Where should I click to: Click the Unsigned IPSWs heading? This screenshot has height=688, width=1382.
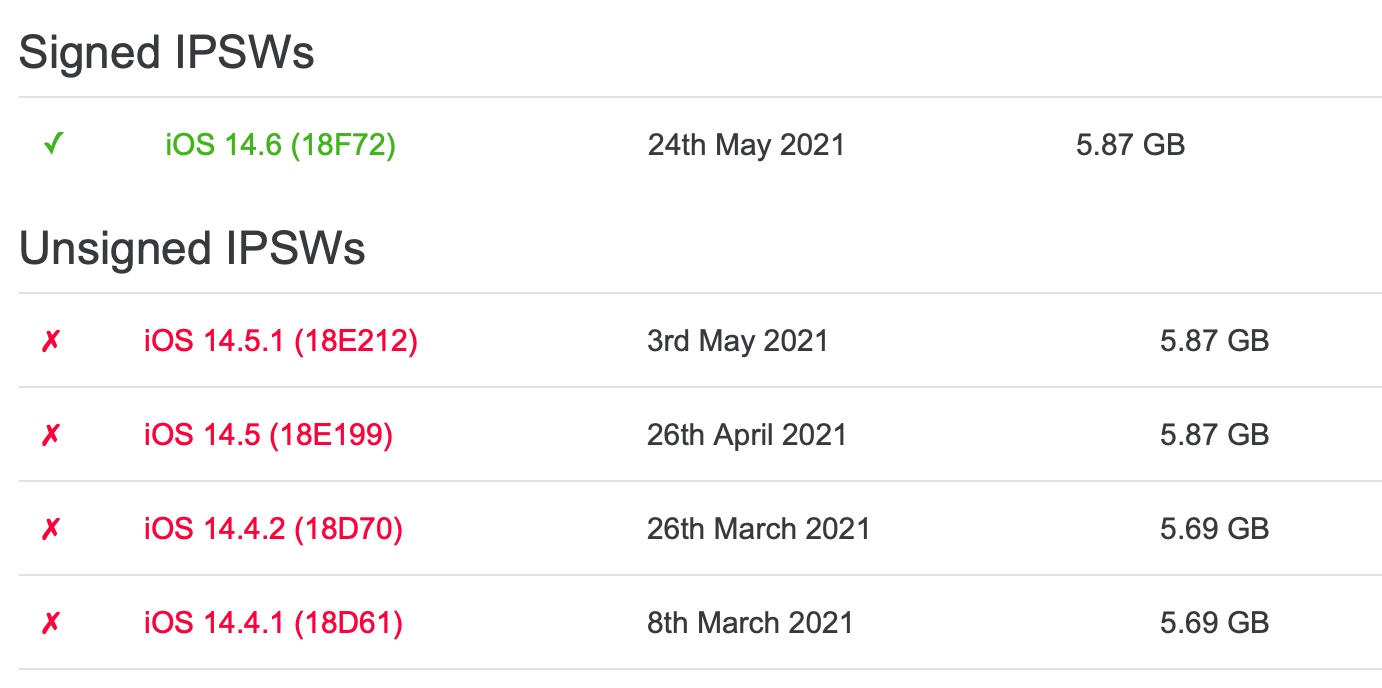[x=192, y=248]
